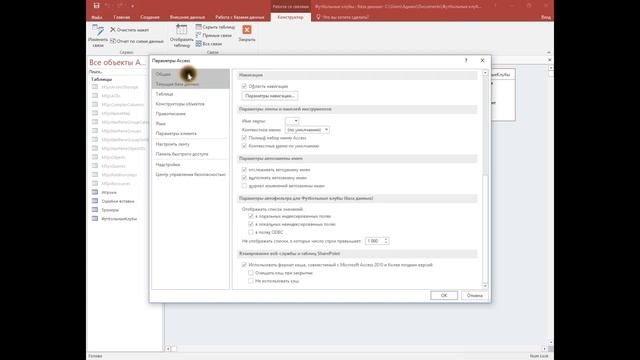Click Параметры навигации button
The height and width of the screenshot is (360, 640).
pyautogui.click(x=270, y=96)
